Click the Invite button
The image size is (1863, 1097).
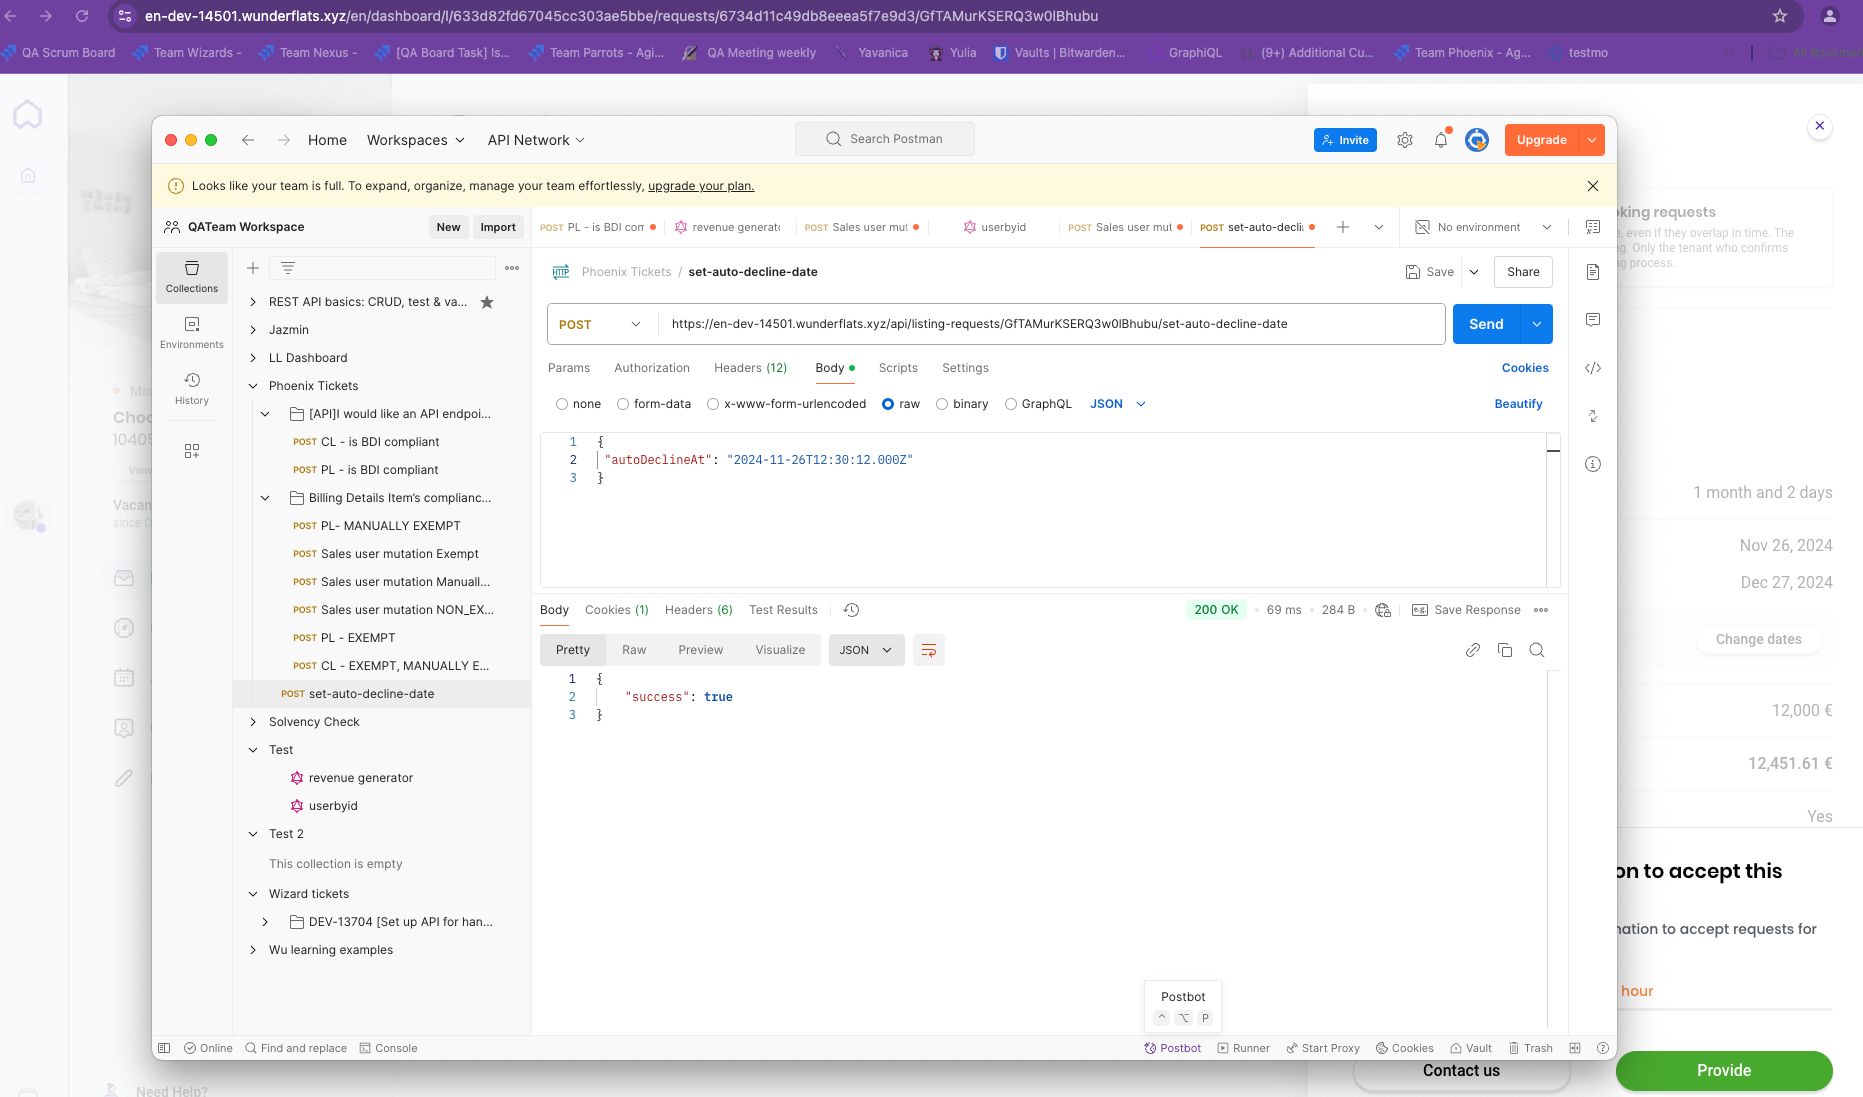(x=1345, y=140)
